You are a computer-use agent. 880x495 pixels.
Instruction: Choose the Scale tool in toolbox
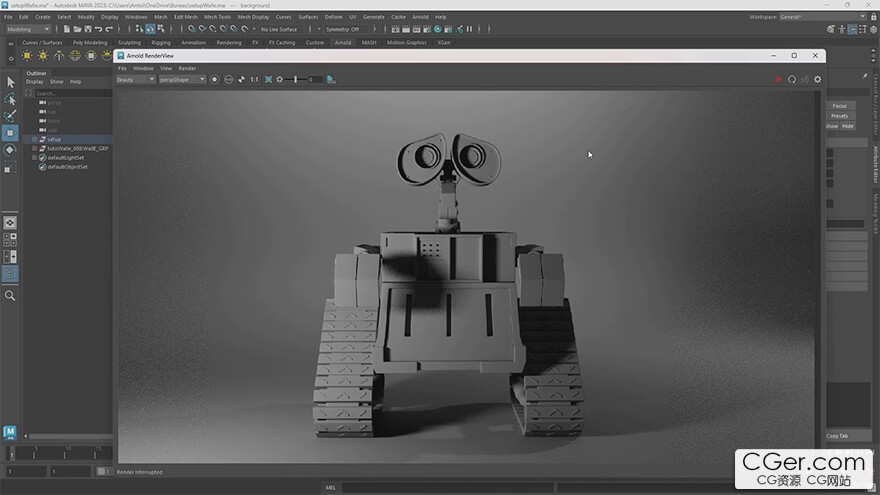click(x=10, y=167)
